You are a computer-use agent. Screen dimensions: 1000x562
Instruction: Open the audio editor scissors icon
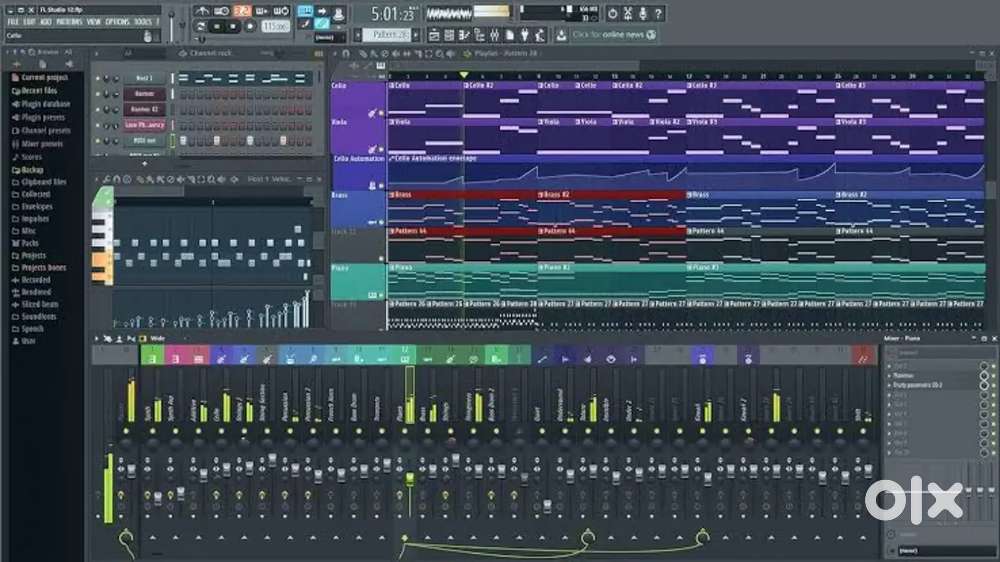coord(628,13)
